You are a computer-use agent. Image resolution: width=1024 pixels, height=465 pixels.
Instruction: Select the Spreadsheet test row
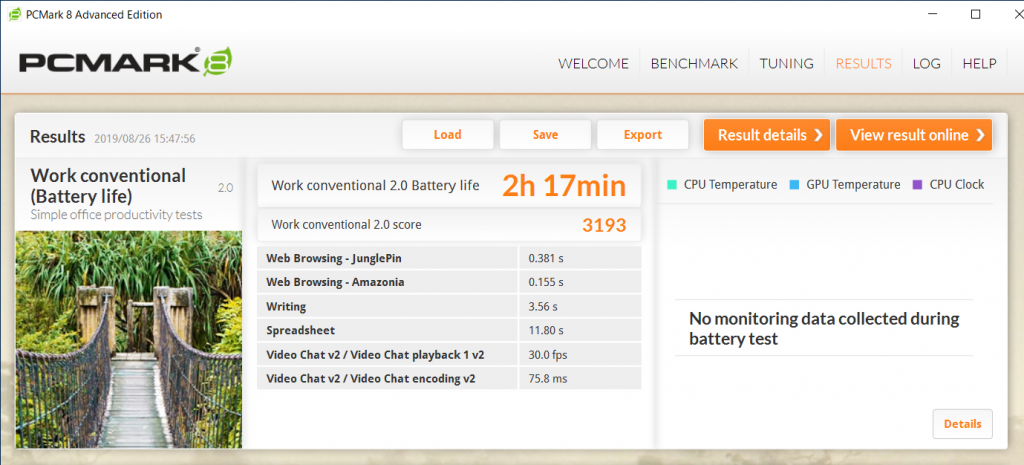pyautogui.click(x=449, y=330)
